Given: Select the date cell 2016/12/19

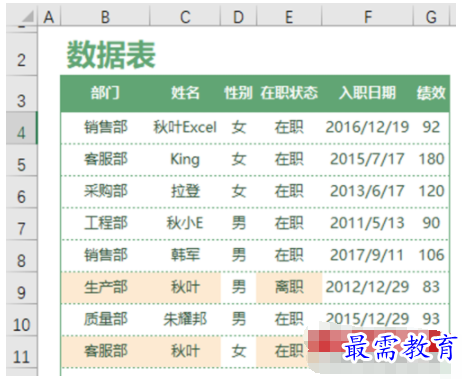Looking at the screenshot, I should pyautogui.click(x=368, y=128).
